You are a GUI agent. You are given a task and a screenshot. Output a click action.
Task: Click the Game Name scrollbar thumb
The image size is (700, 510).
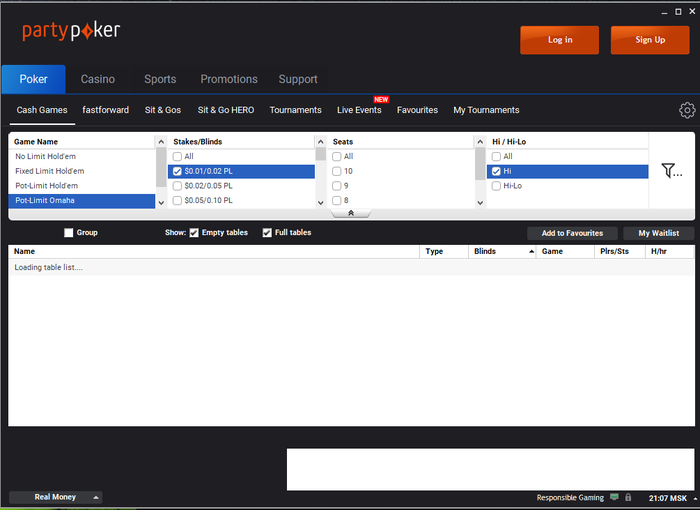161,167
